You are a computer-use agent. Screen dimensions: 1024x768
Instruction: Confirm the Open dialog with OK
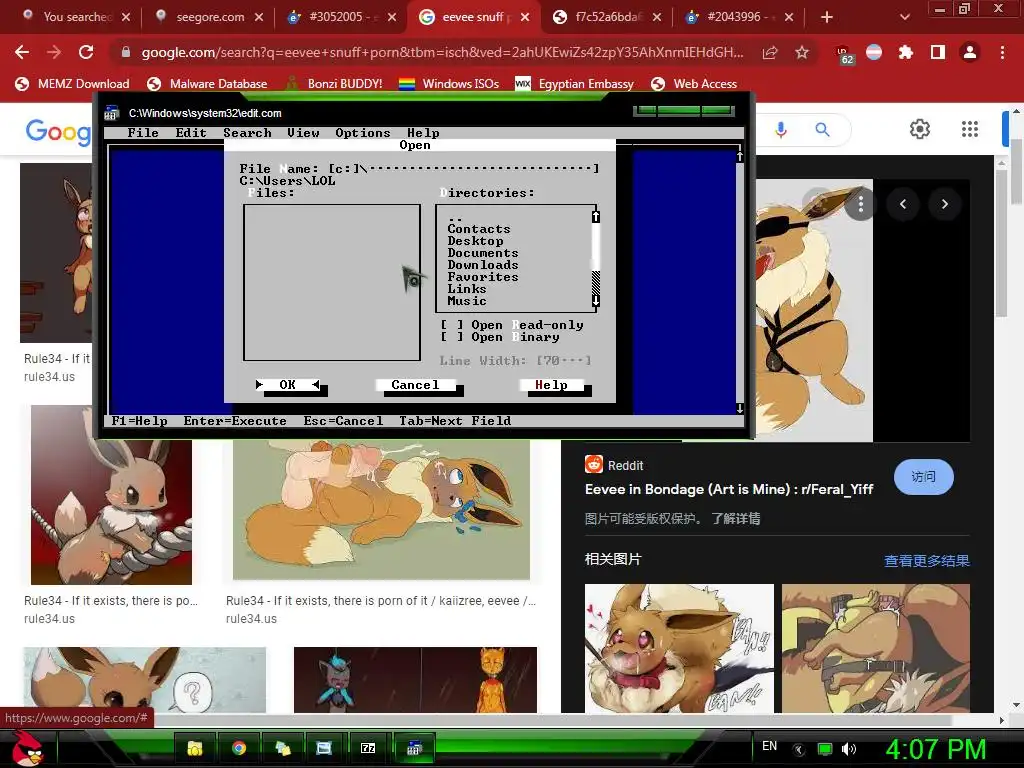pyautogui.click(x=288, y=385)
